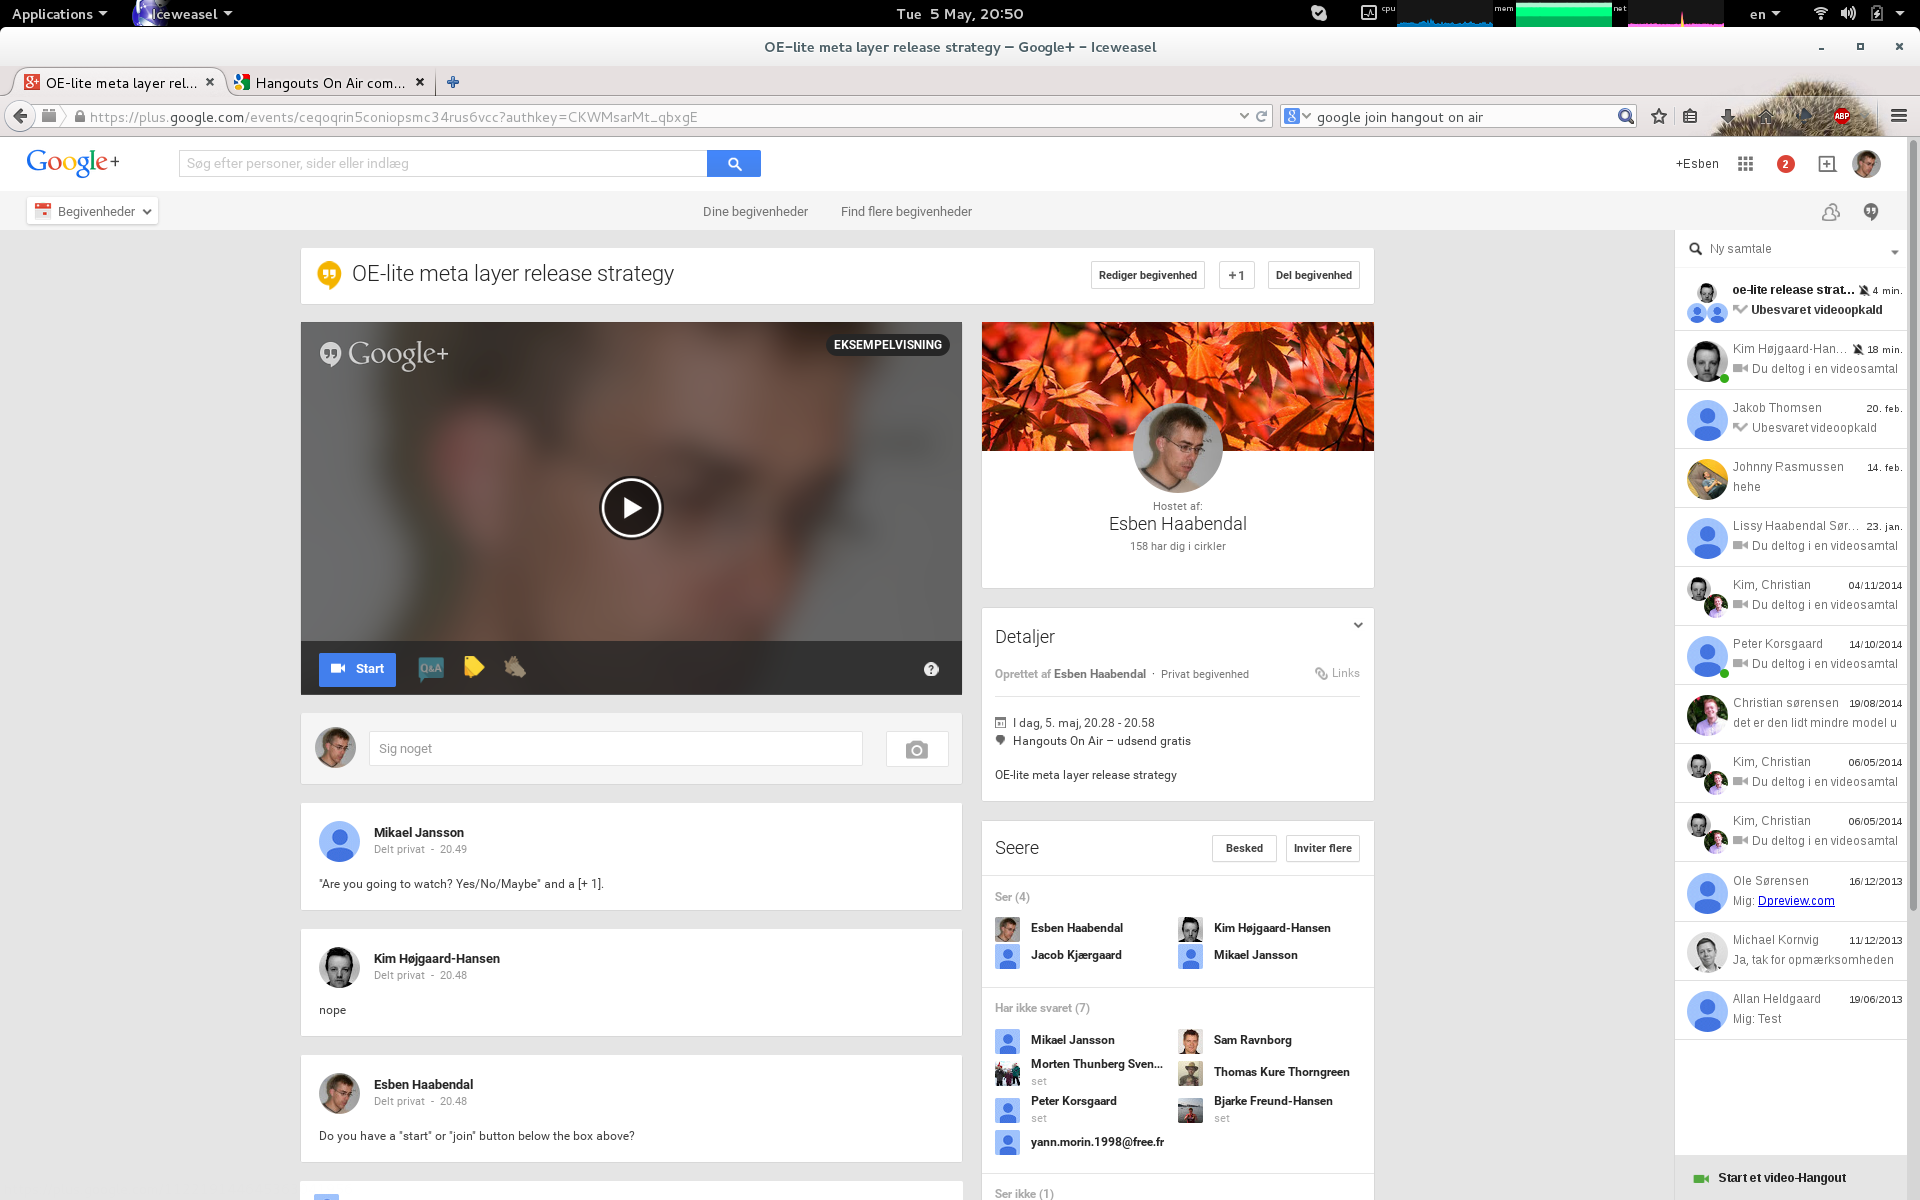Open the bookmarks list icon in toolbar
Image resolution: width=1920 pixels, height=1200 pixels.
click(x=1690, y=116)
